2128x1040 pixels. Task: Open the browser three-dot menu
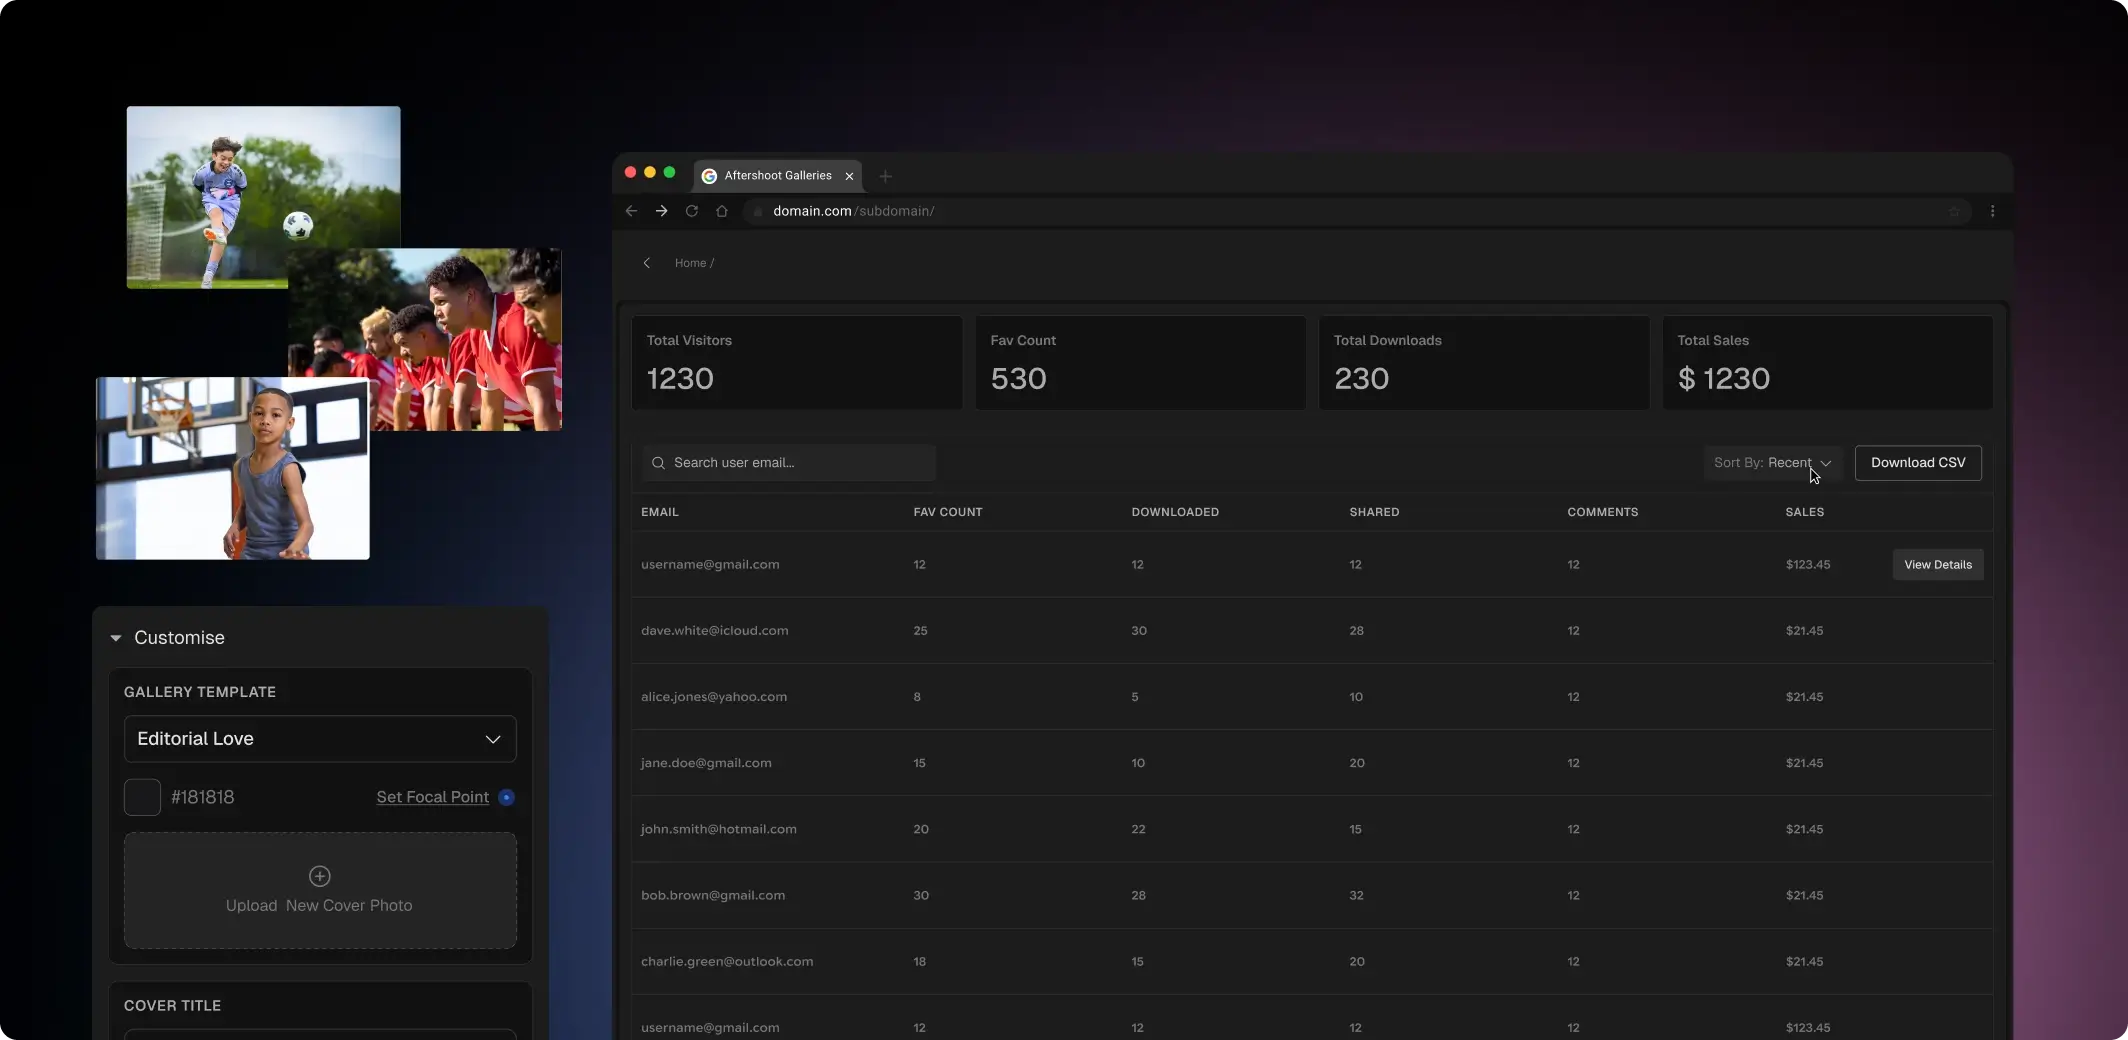[x=1992, y=211]
